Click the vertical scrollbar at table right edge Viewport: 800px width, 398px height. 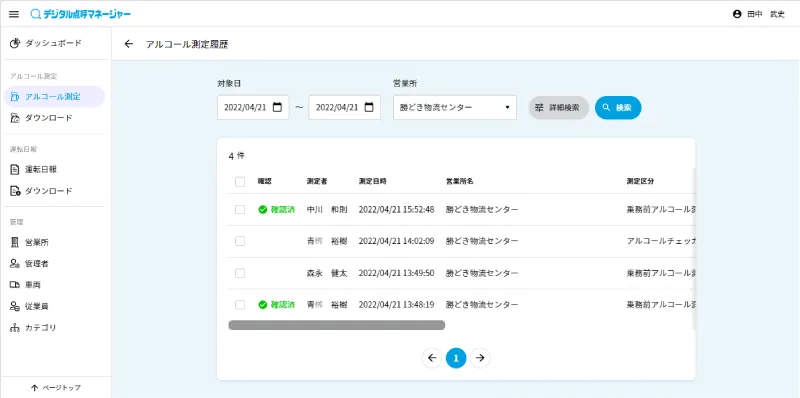(693, 248)
